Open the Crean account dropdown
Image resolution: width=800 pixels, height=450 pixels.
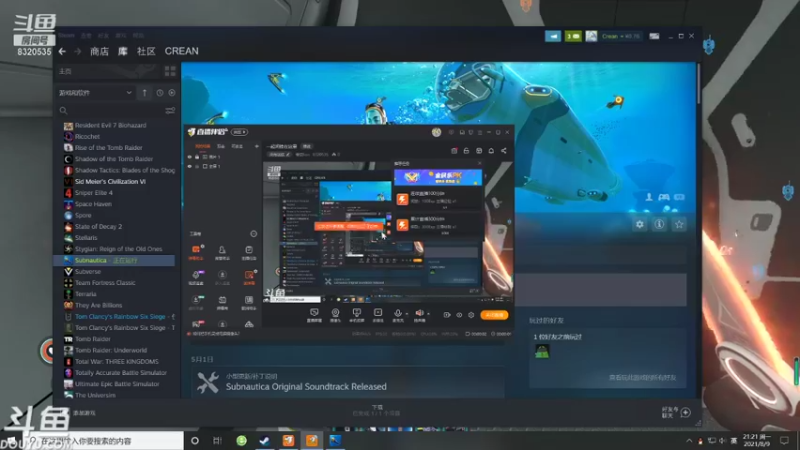(620, 36)
